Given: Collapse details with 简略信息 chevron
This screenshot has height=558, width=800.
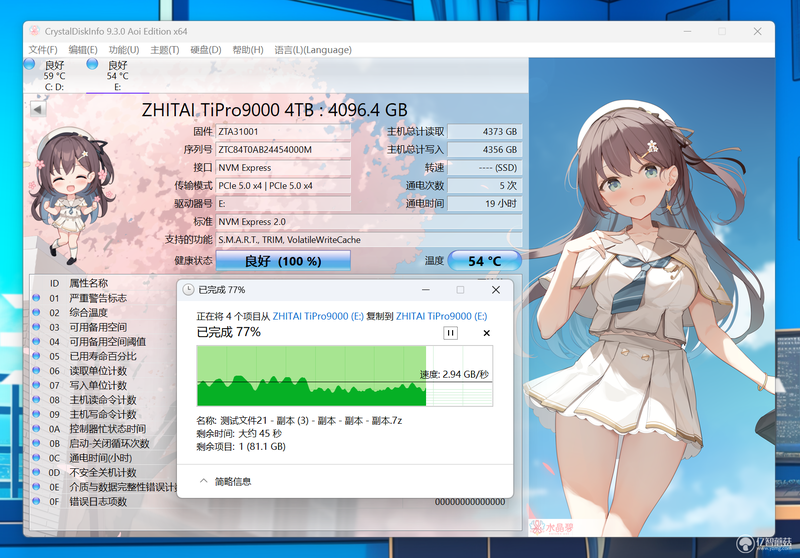Looking at the screenshot, I should click(x=204, y=481).
